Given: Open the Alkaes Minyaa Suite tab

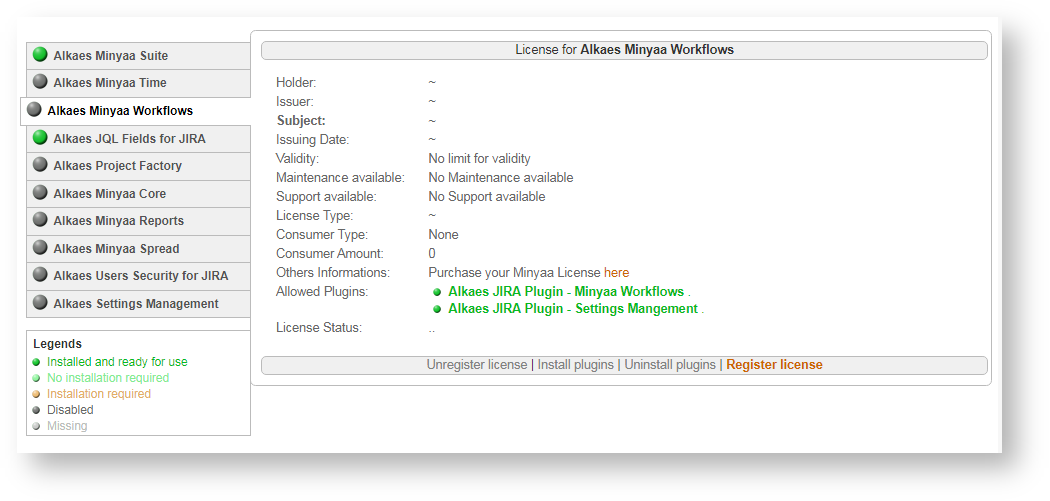Looking at the screenshot, I should tap(139, 56).
